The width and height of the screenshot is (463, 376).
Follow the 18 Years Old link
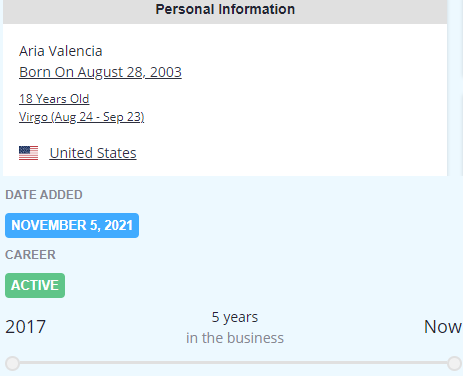pyautogui.click(x=54, y=99)
